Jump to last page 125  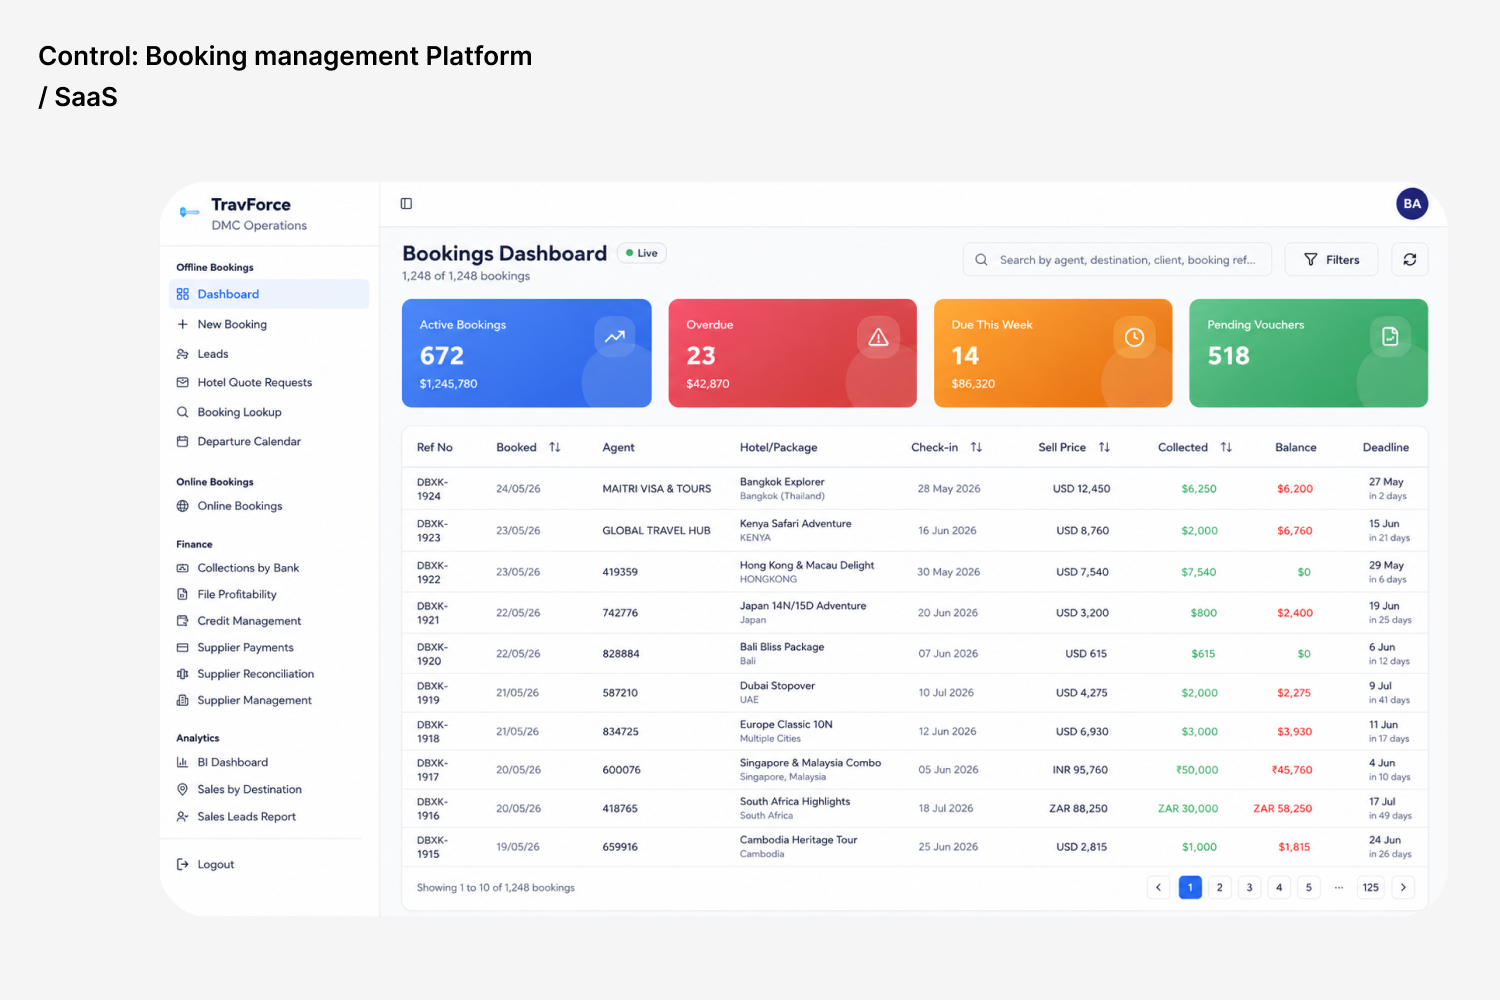1371,887
